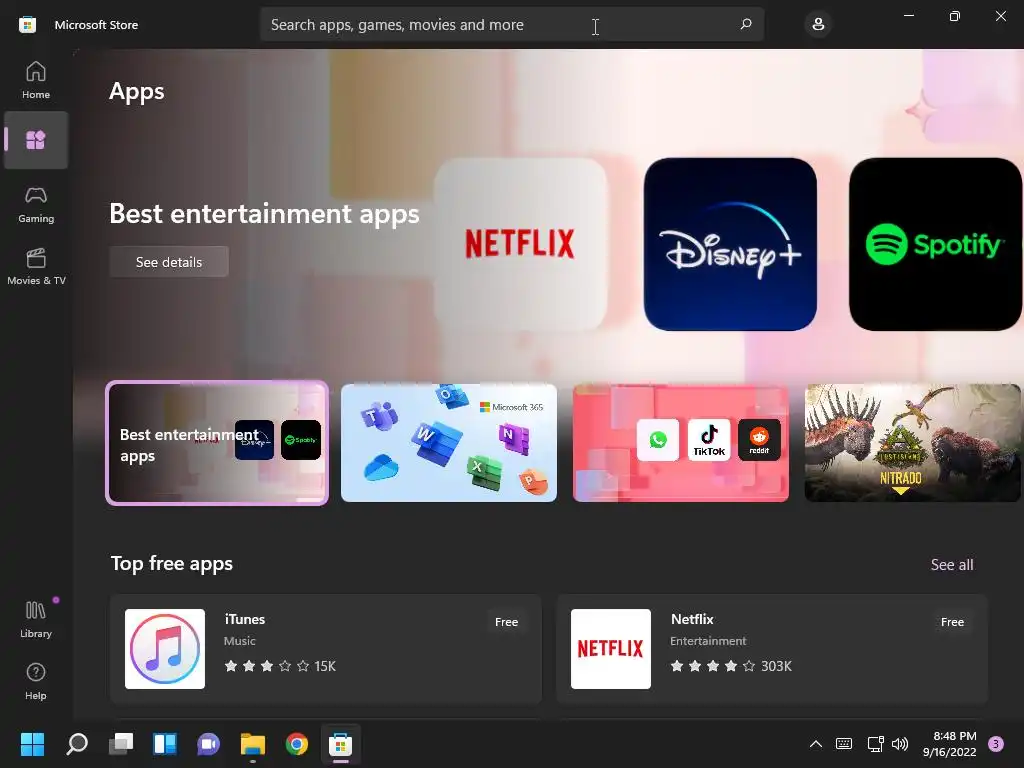Screen dimensions: 1024x768
Task: Open volume control tray icon
Action: [900, 743]
